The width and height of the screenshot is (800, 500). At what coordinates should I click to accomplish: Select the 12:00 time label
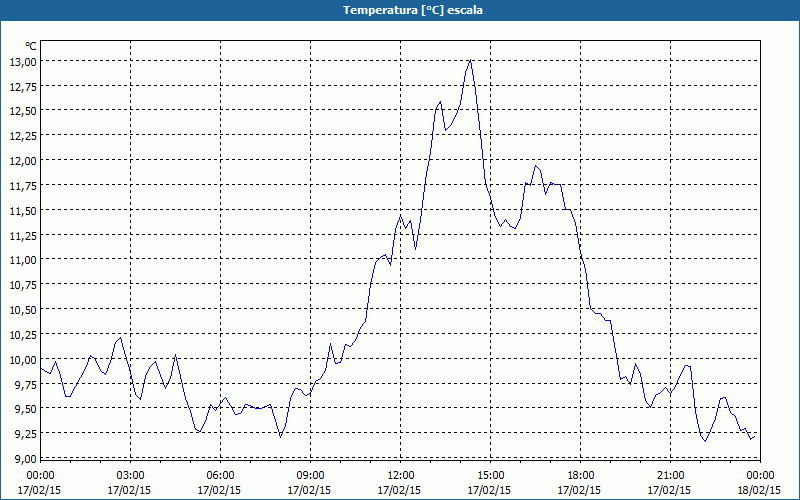coord(401,476)
